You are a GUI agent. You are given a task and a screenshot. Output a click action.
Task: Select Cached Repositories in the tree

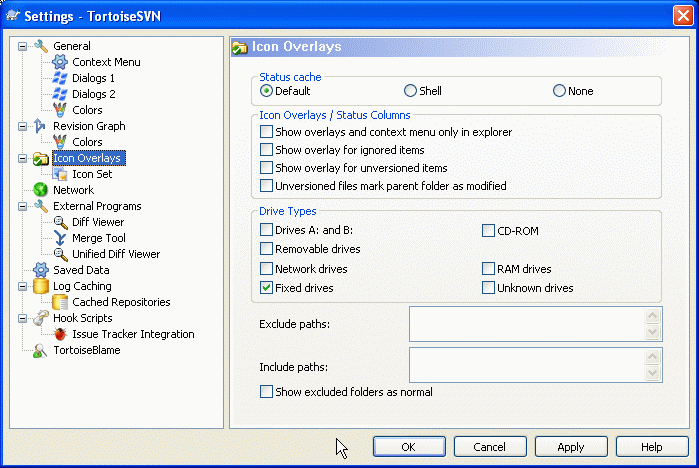[x=121, y=302]
